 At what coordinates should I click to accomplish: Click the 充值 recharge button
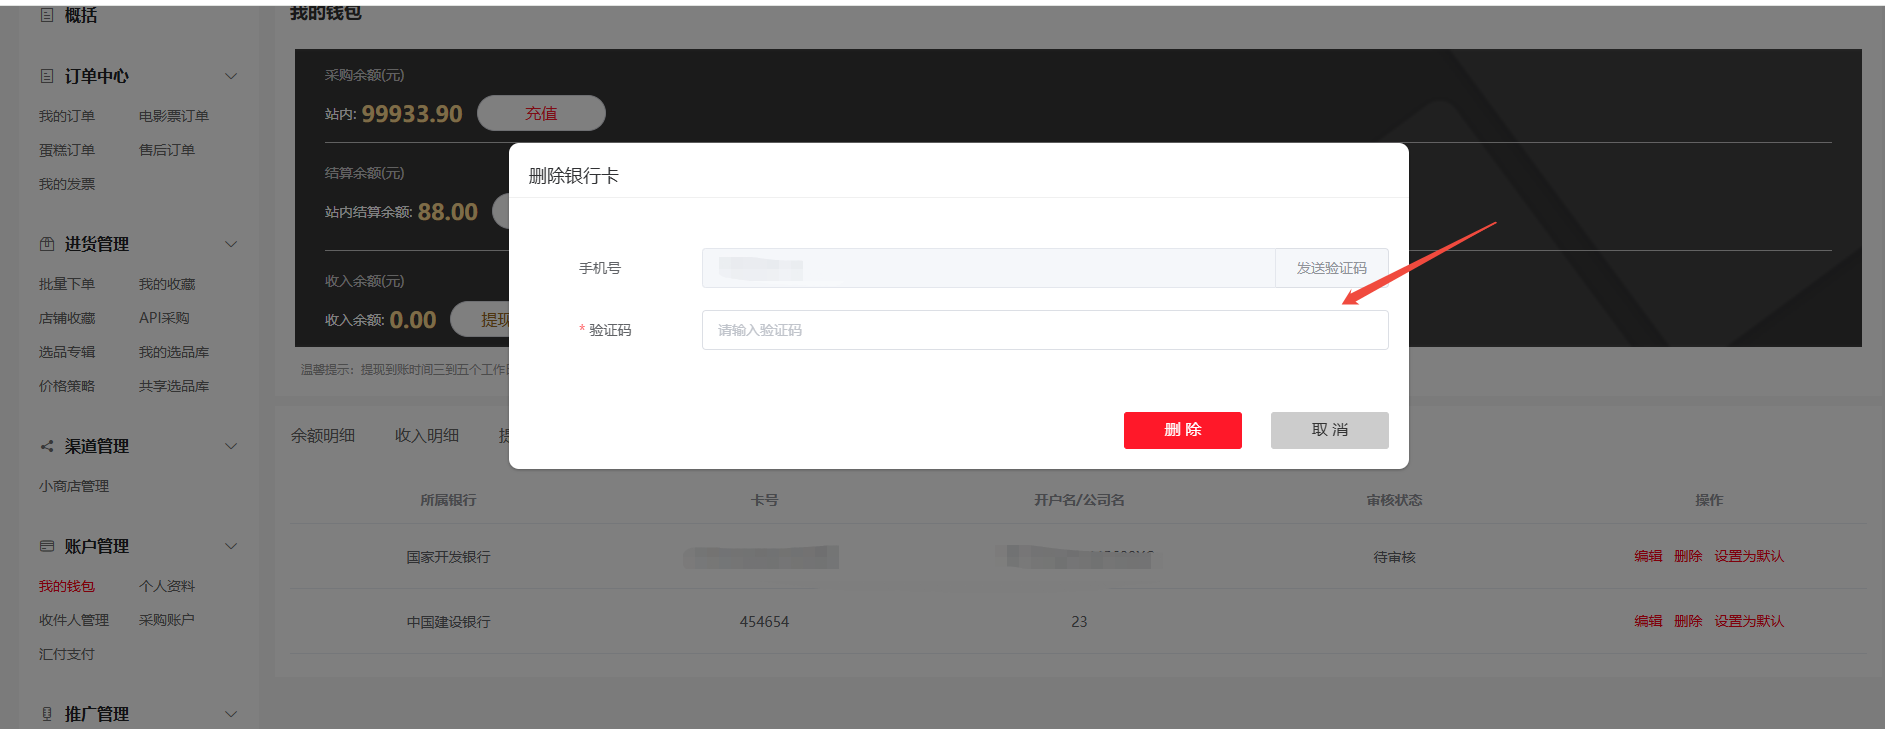point(541,113)
